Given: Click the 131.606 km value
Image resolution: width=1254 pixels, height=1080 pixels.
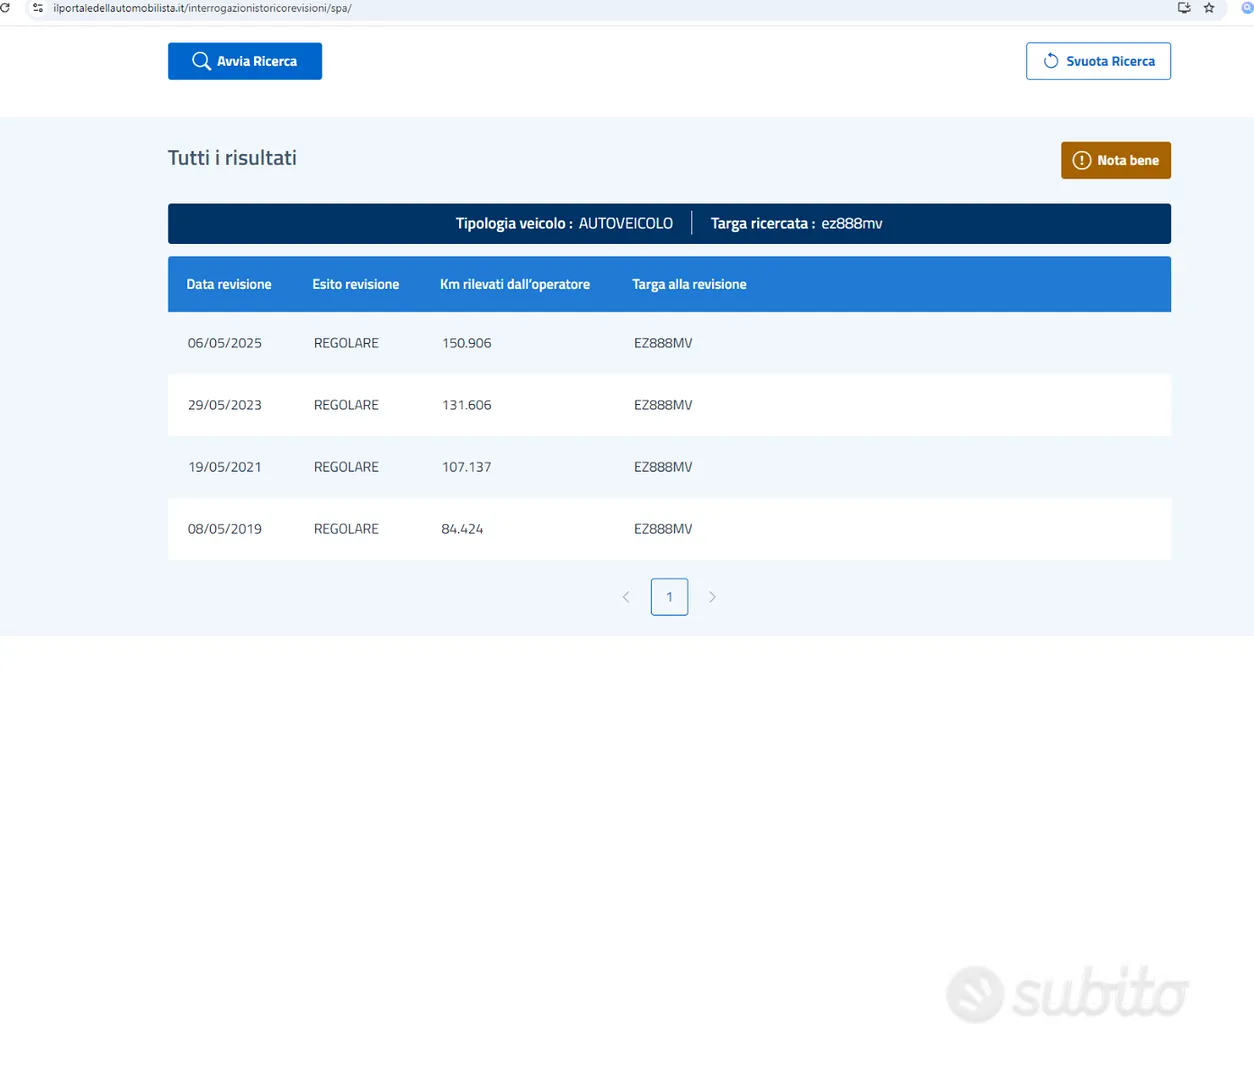Looking at the screenshot, I should point(467,405).
